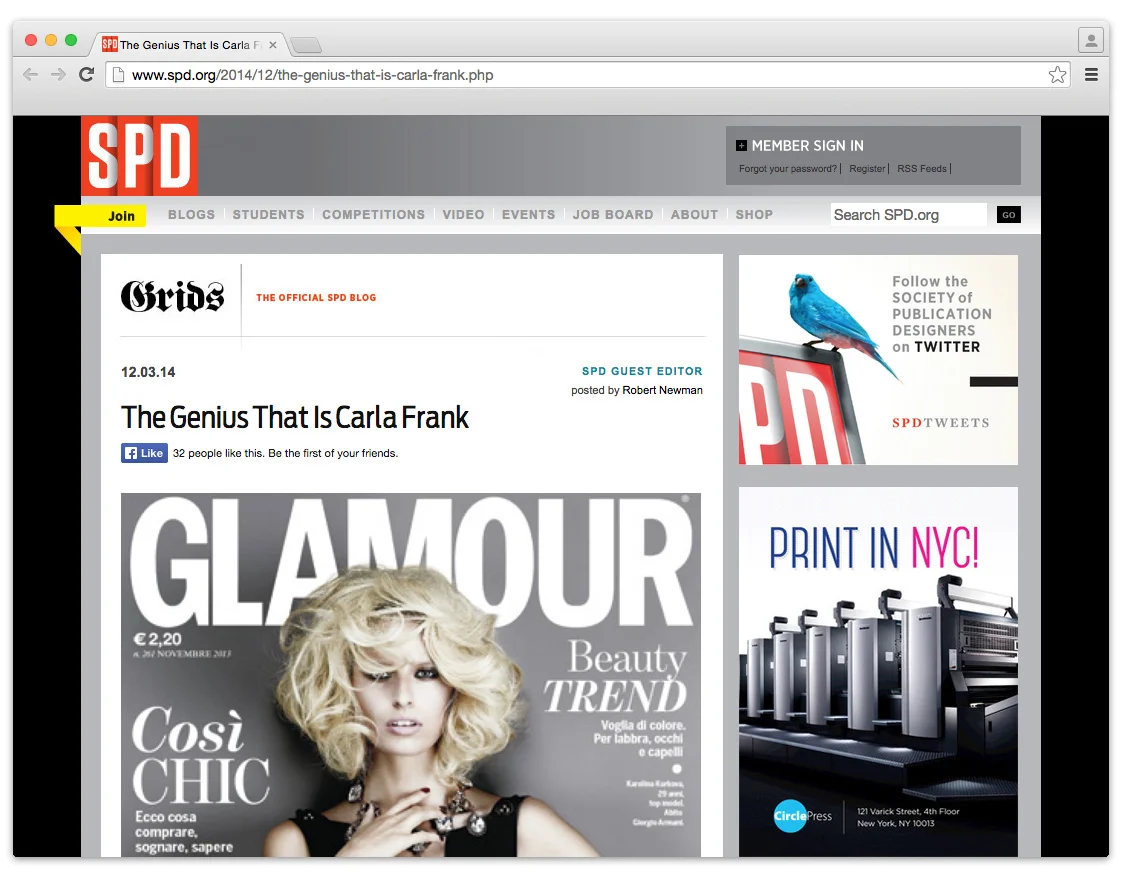Open the Print in NYC CirclePress ad
The height and width of the screenshot is (878, 1128).
coord(878,672)
